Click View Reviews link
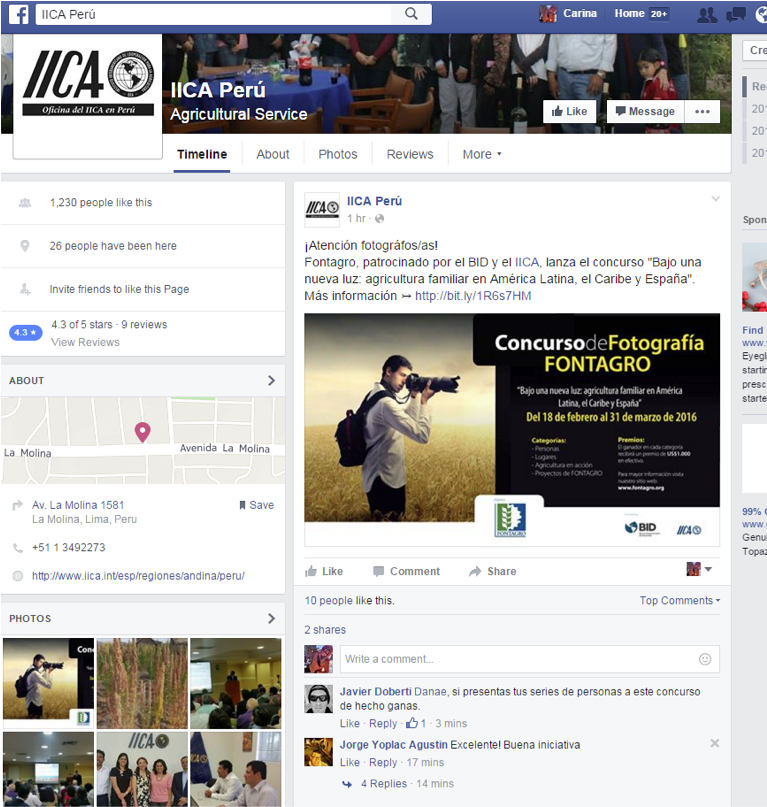 pos(85,342)
